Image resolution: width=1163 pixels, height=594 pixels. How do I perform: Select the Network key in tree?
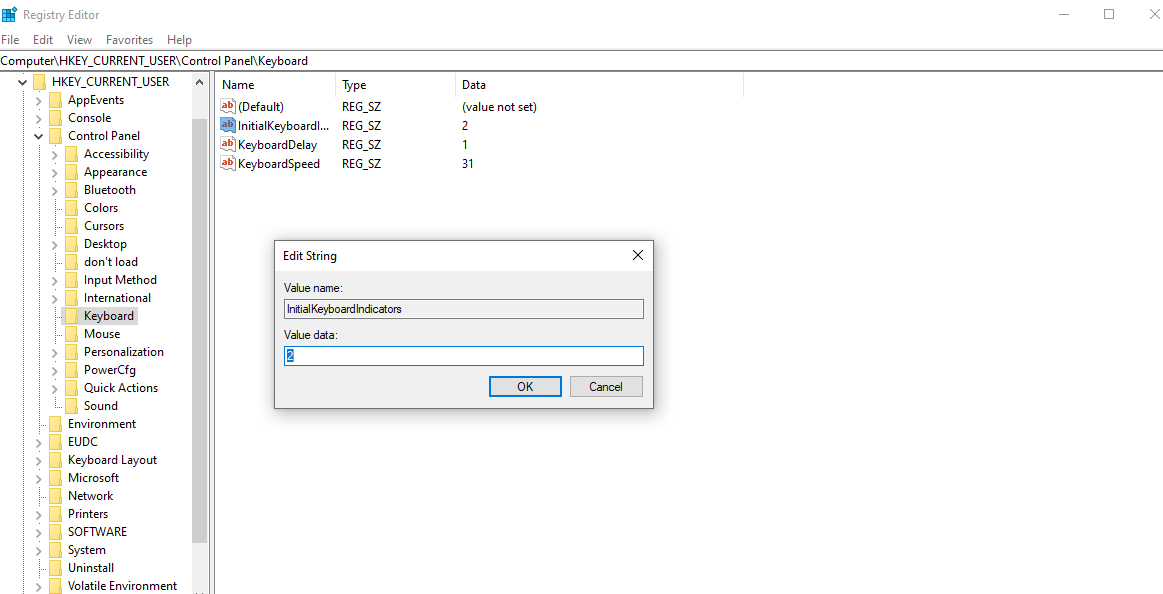pyautogui.click(x=90, y=496)
